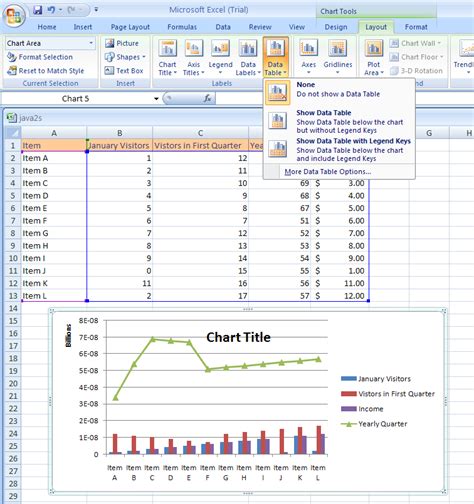This screenshot has width=474, height=504.
Task: Click the Chart Title text
Action: click(238, 337)
